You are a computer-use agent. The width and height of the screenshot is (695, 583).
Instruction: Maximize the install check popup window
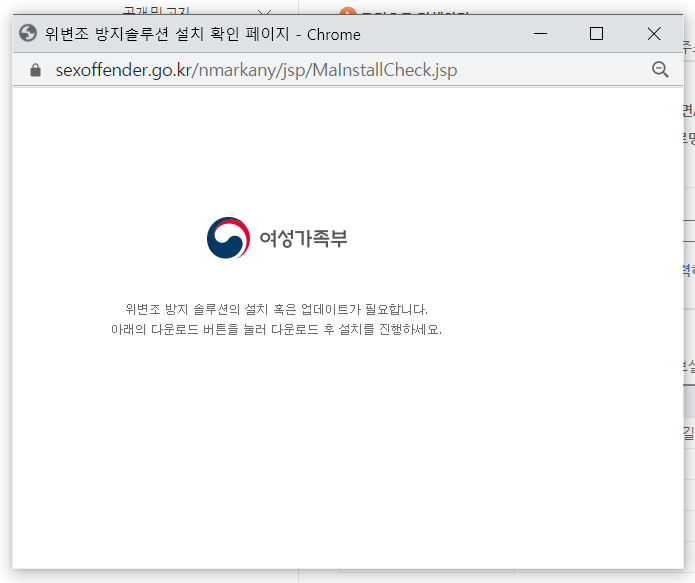coord(596,34)
